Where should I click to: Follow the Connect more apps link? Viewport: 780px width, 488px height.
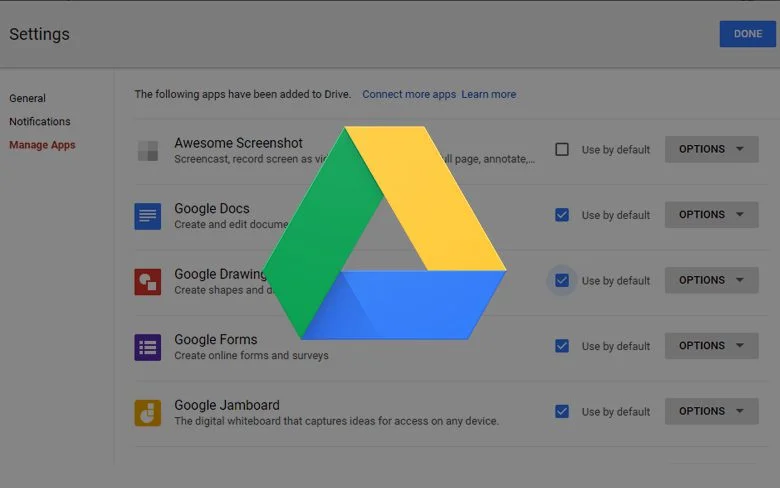[x=409, y=94]
